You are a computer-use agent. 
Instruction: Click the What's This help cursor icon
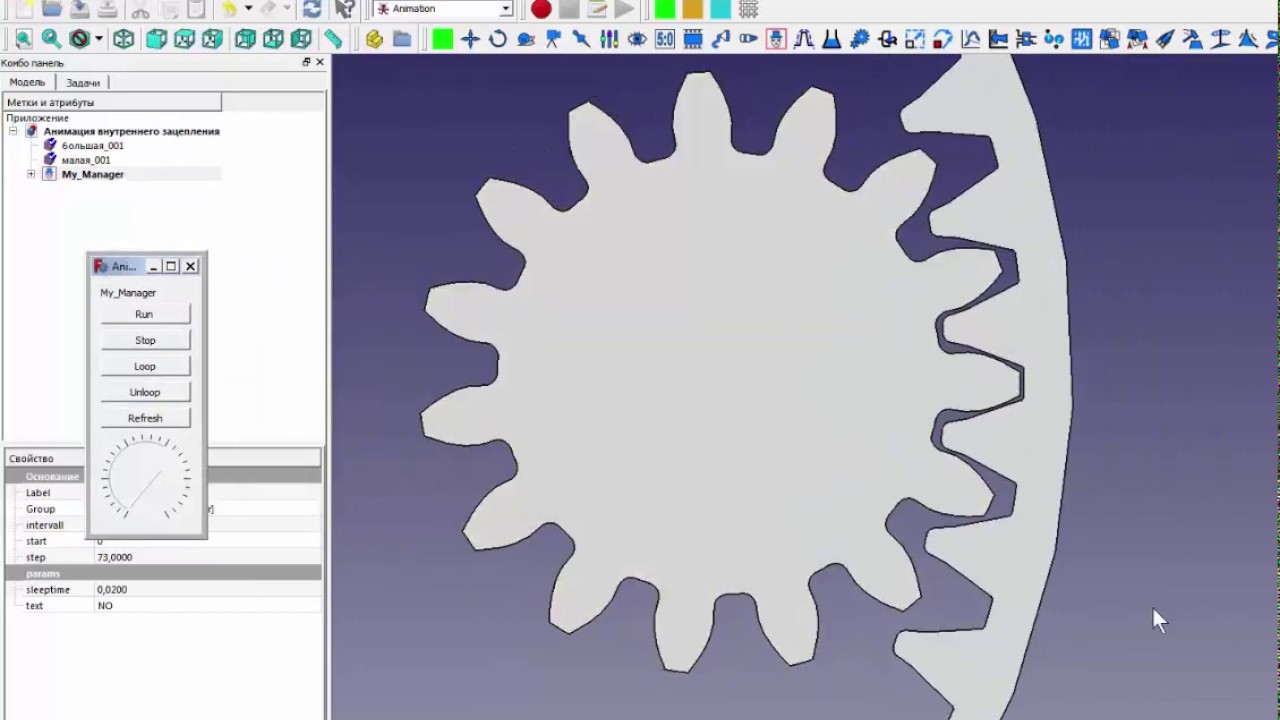click(x=343, y=9)
